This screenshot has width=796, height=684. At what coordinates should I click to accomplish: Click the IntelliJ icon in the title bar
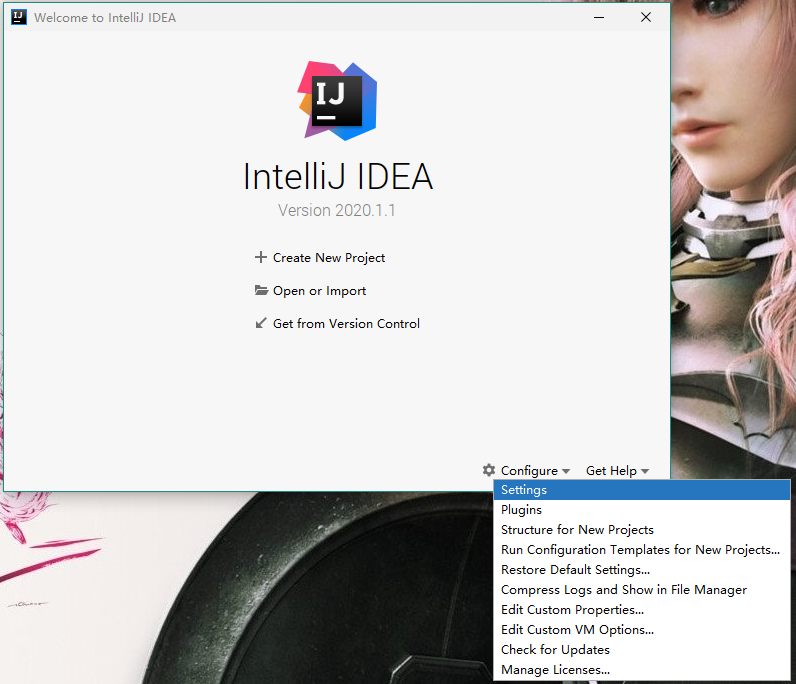tap(19, 17)
